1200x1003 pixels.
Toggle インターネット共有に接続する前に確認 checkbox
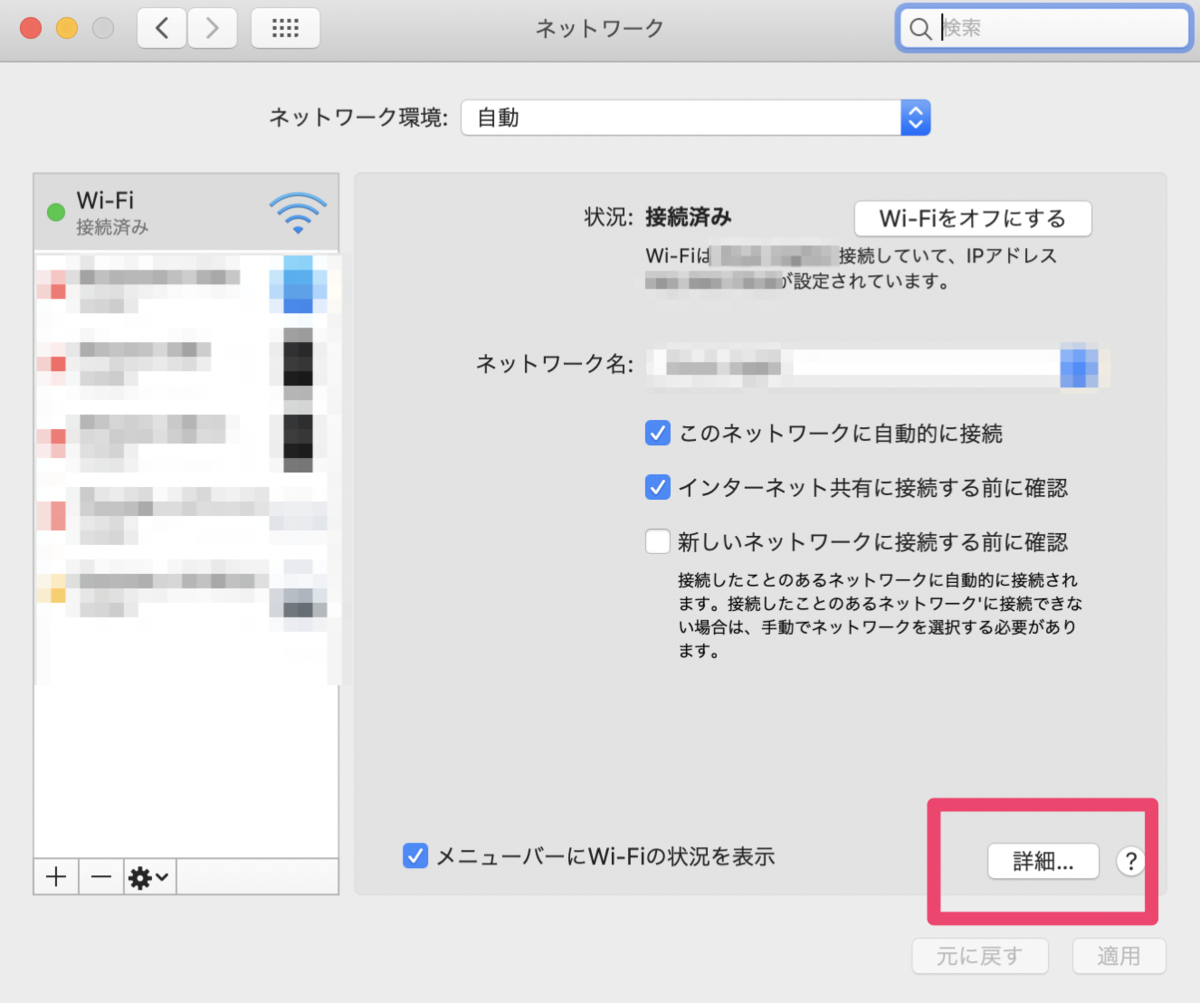pyautogui.click(x=657, y=488)
